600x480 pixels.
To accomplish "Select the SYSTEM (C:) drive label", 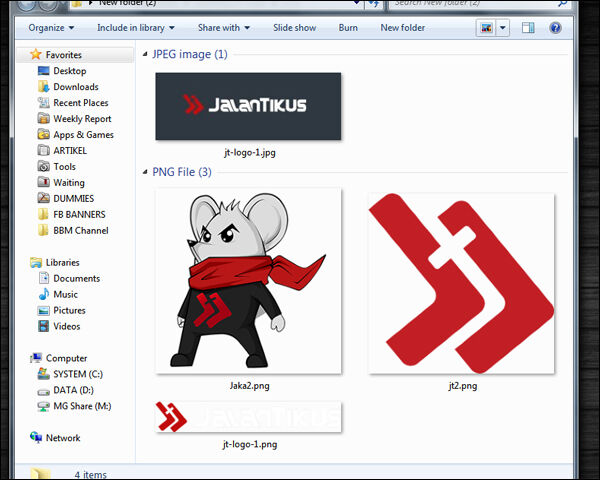I will coord(78,374).
